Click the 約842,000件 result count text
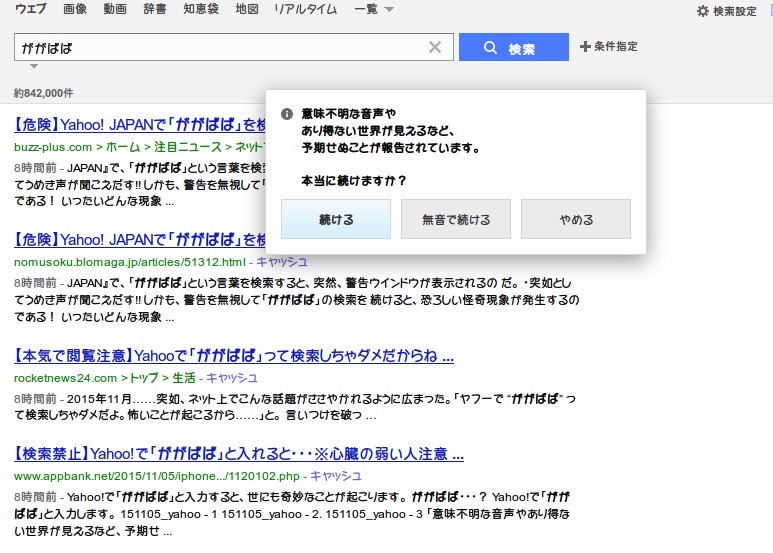The width and height of the screenshot is (773, 553). pos(43,93)
